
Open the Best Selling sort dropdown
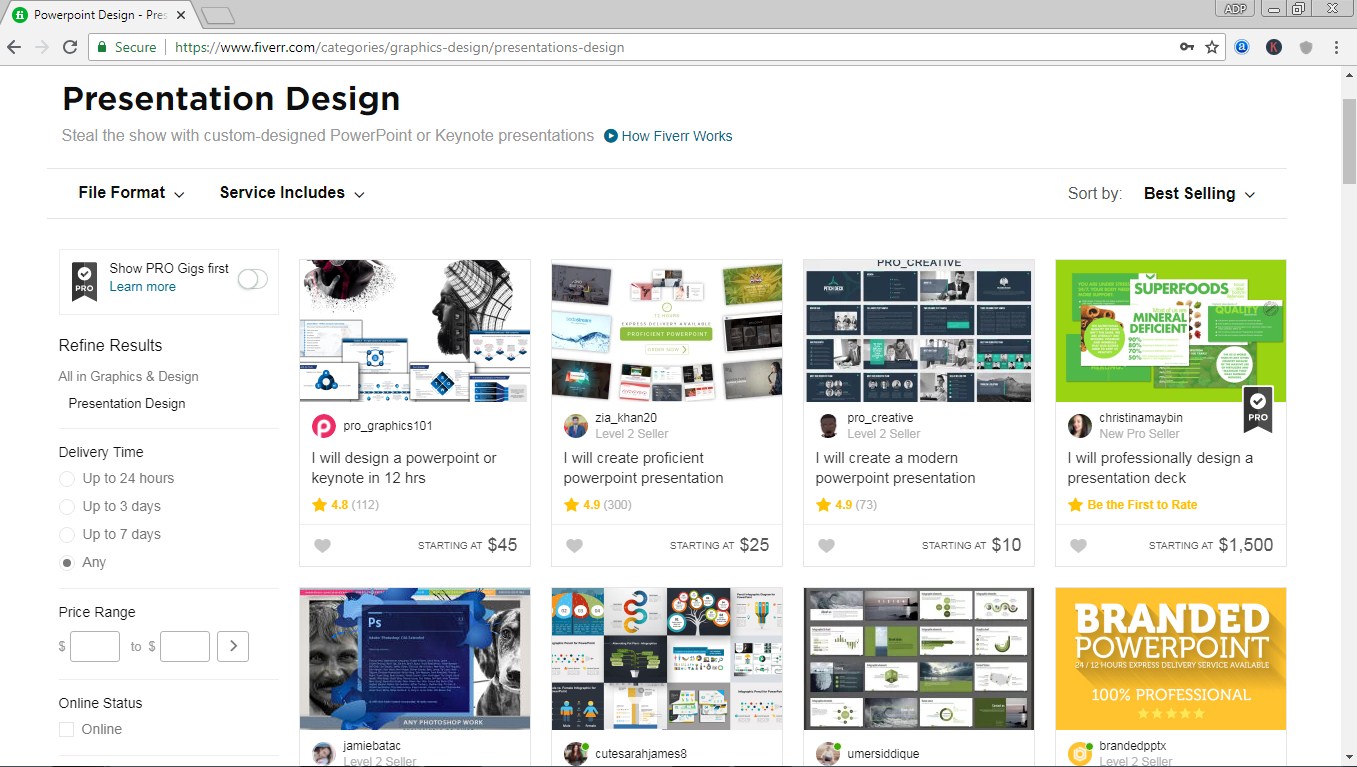point(1199,194)
